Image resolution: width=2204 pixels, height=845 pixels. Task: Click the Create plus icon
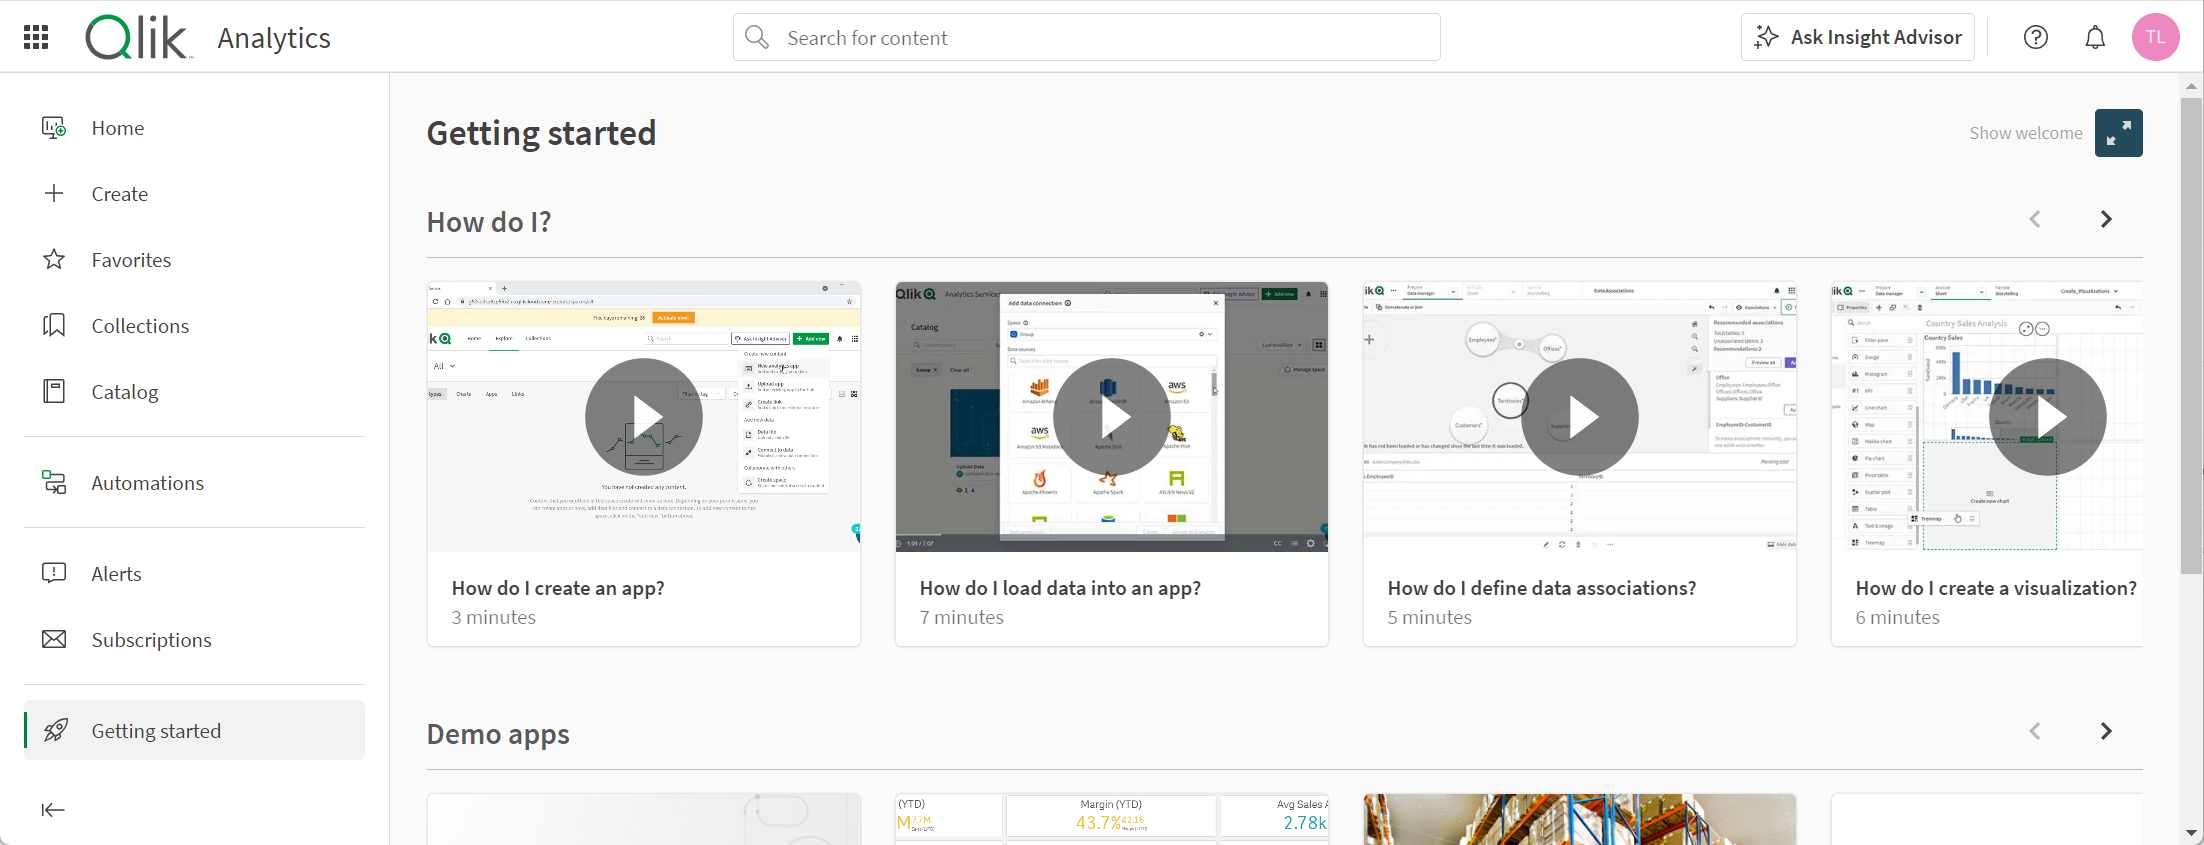click(x=54, y=193)
